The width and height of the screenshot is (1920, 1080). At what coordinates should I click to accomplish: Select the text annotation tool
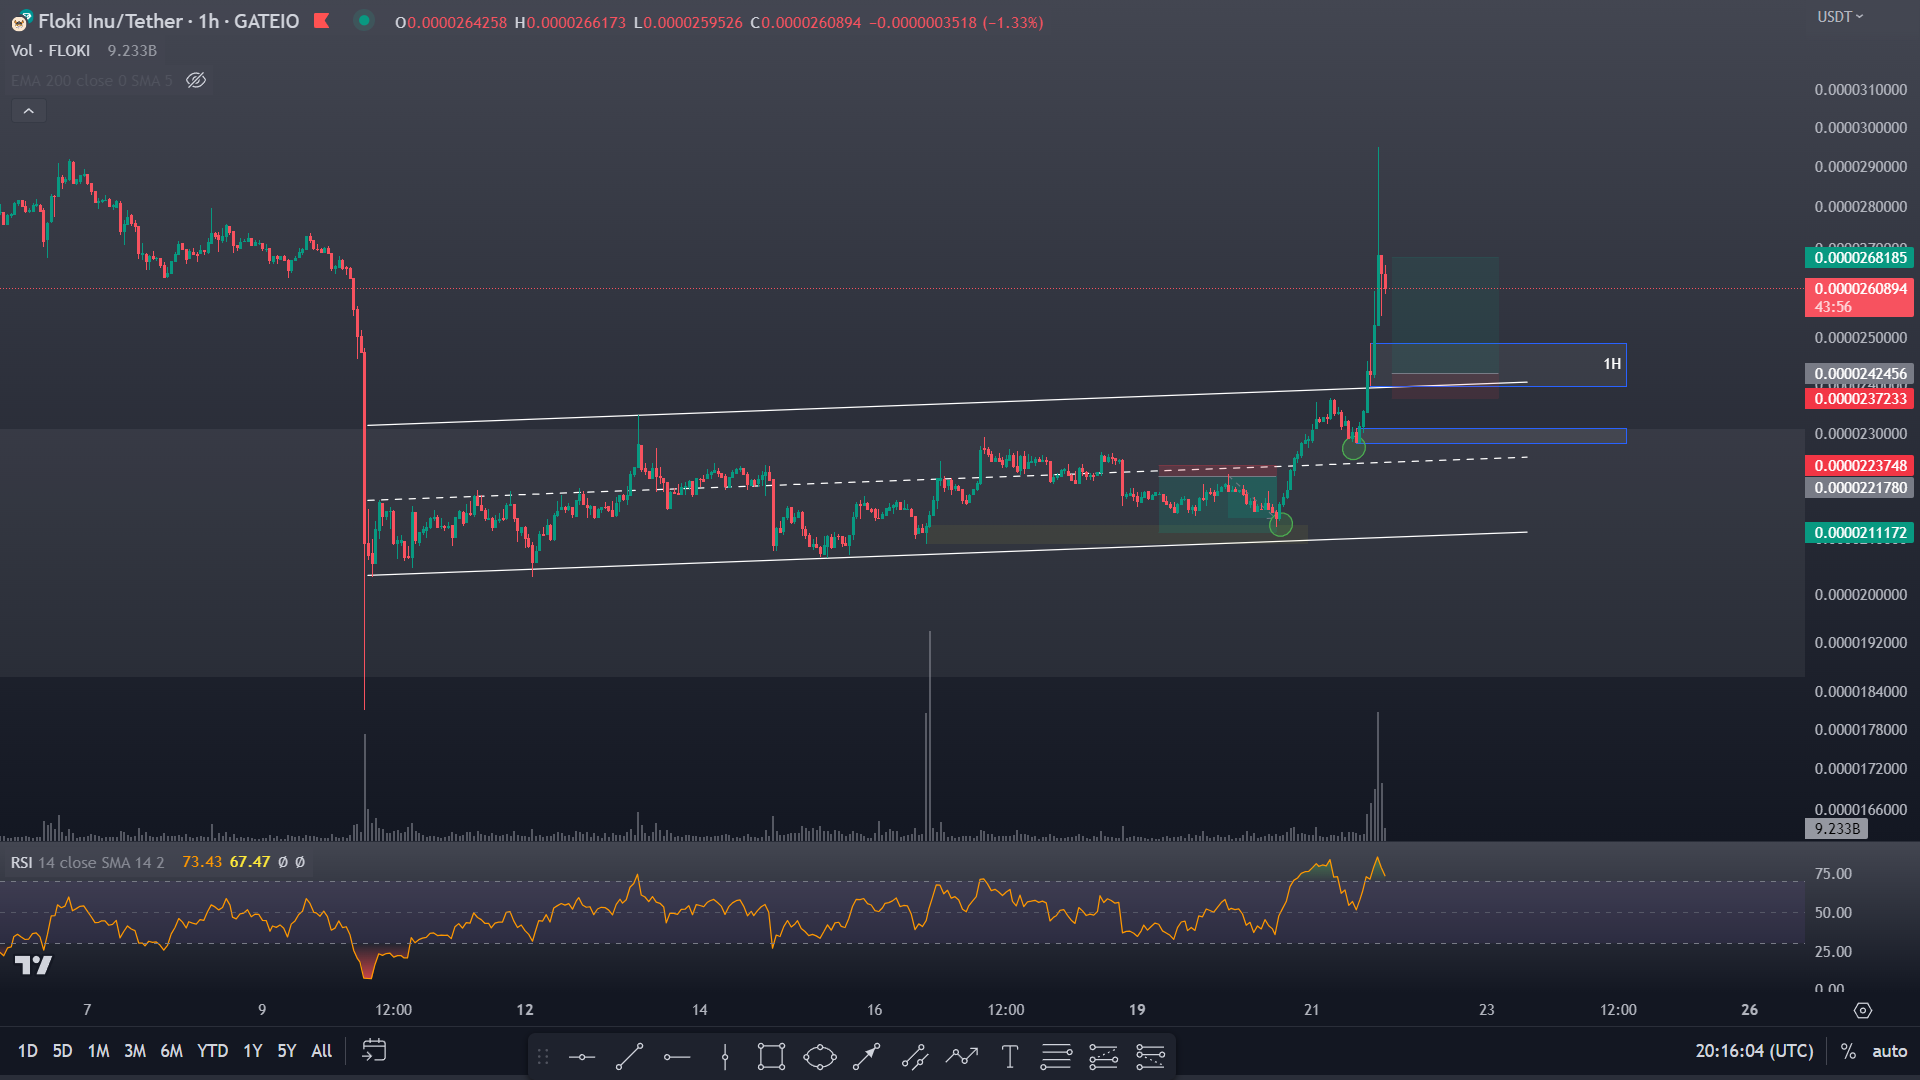pyautogui.click(x=1009, y=1056)
